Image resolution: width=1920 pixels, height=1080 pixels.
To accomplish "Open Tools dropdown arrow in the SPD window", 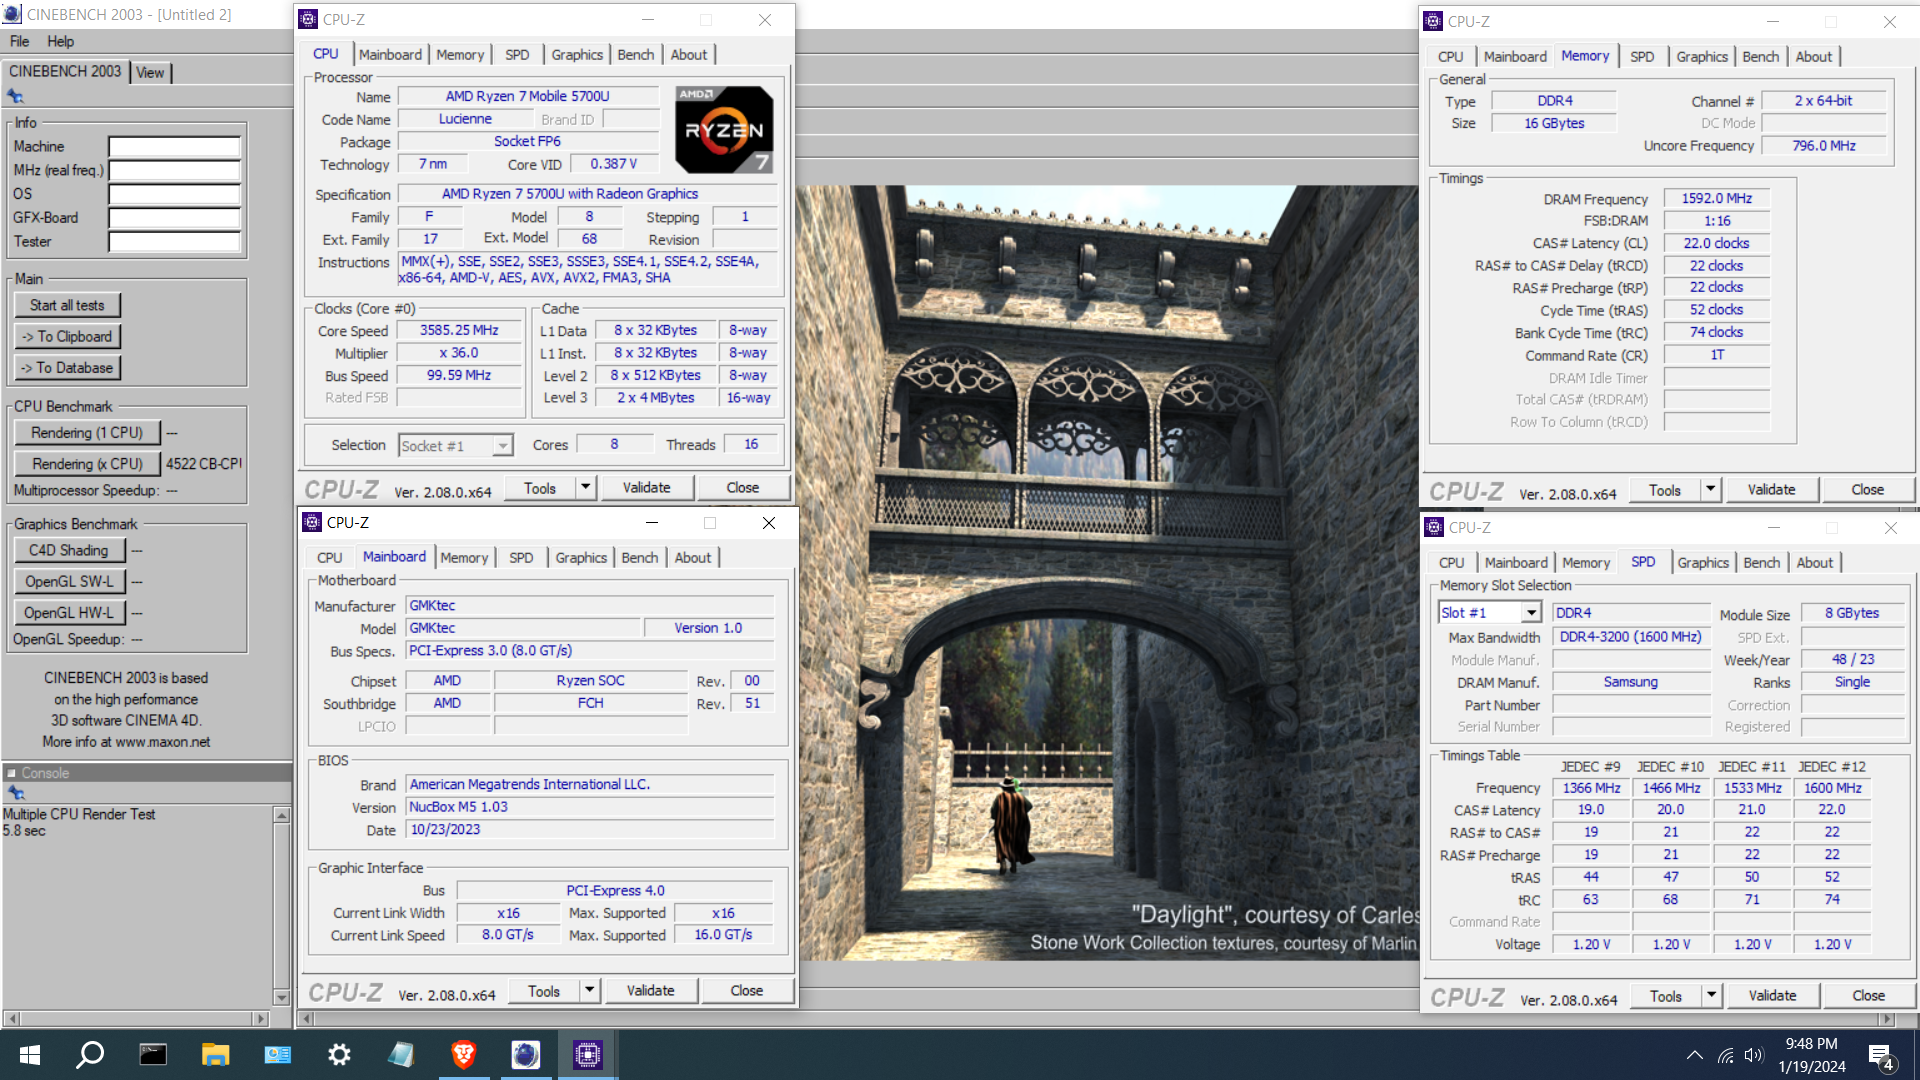I will coord(1712,996).
